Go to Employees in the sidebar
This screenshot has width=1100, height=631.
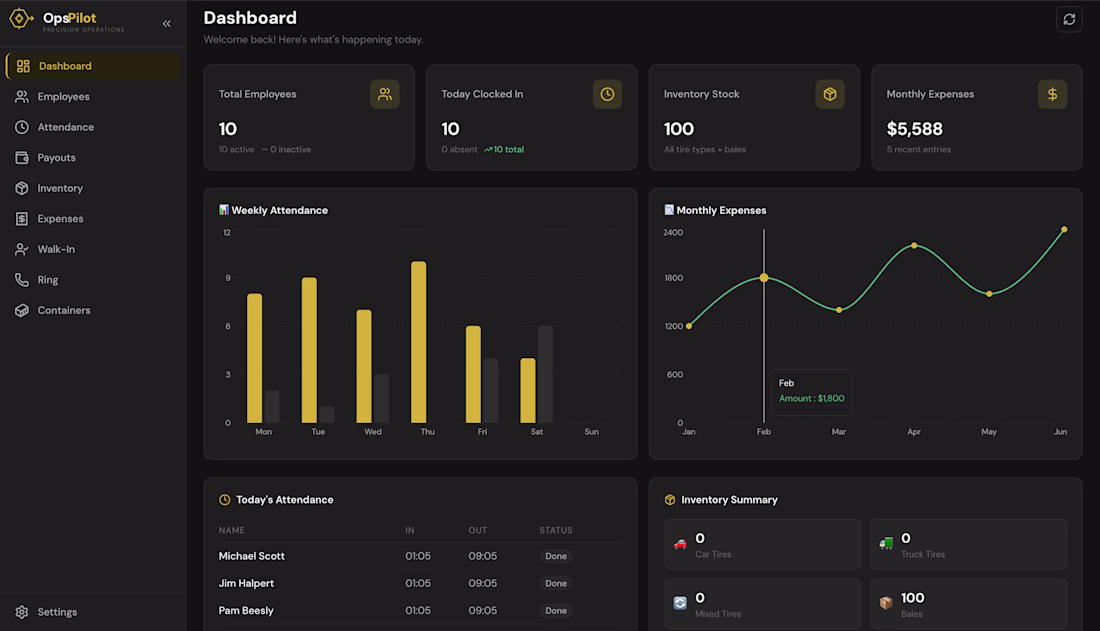tap(93, 97)
